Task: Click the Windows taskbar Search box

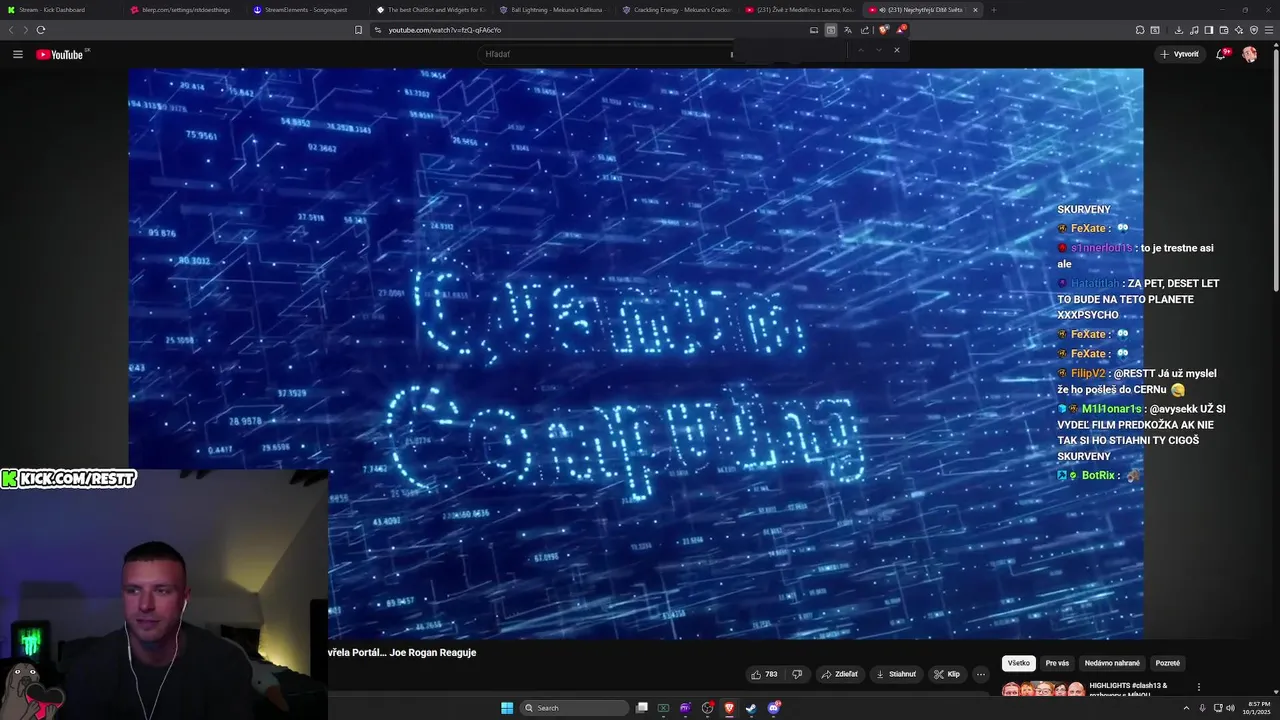Action: (x=575, y=708)
